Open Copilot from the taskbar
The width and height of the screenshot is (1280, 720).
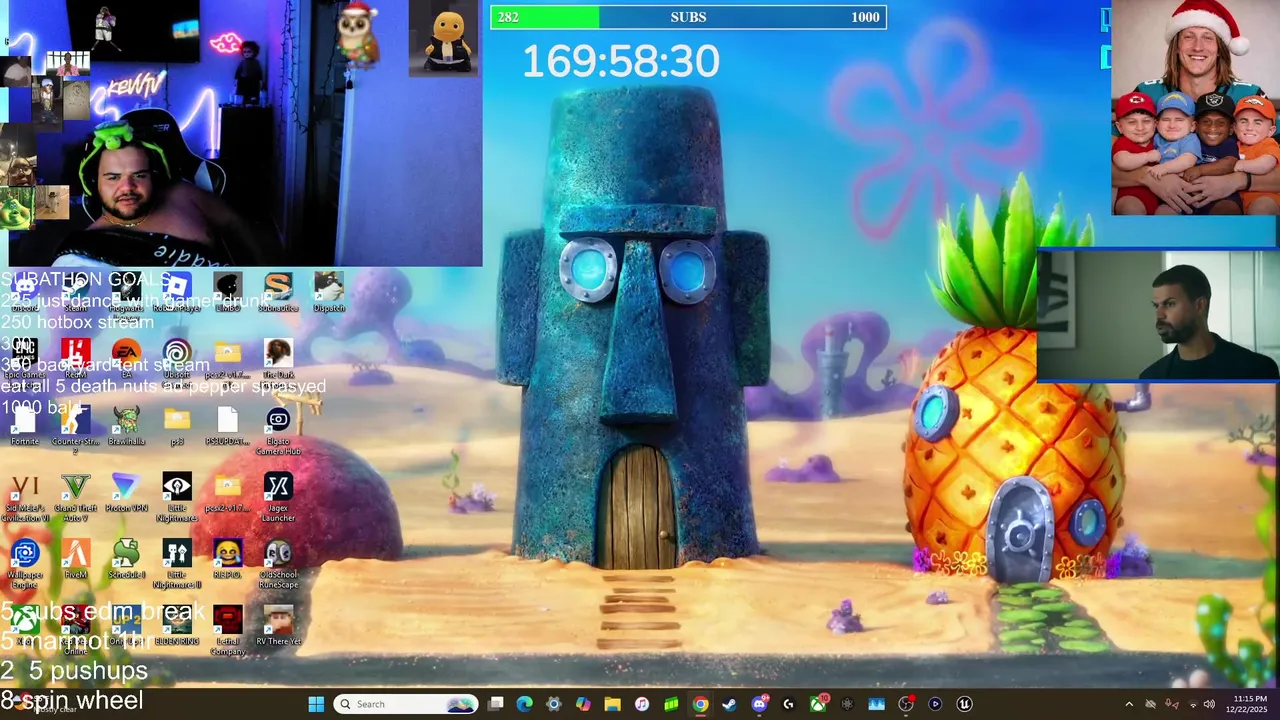pyautogui.click(x=583, y=704)
